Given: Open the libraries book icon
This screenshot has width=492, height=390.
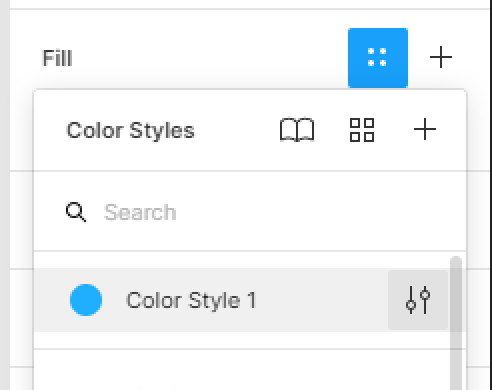Looking at the screenshot, I should coord(297,130).
